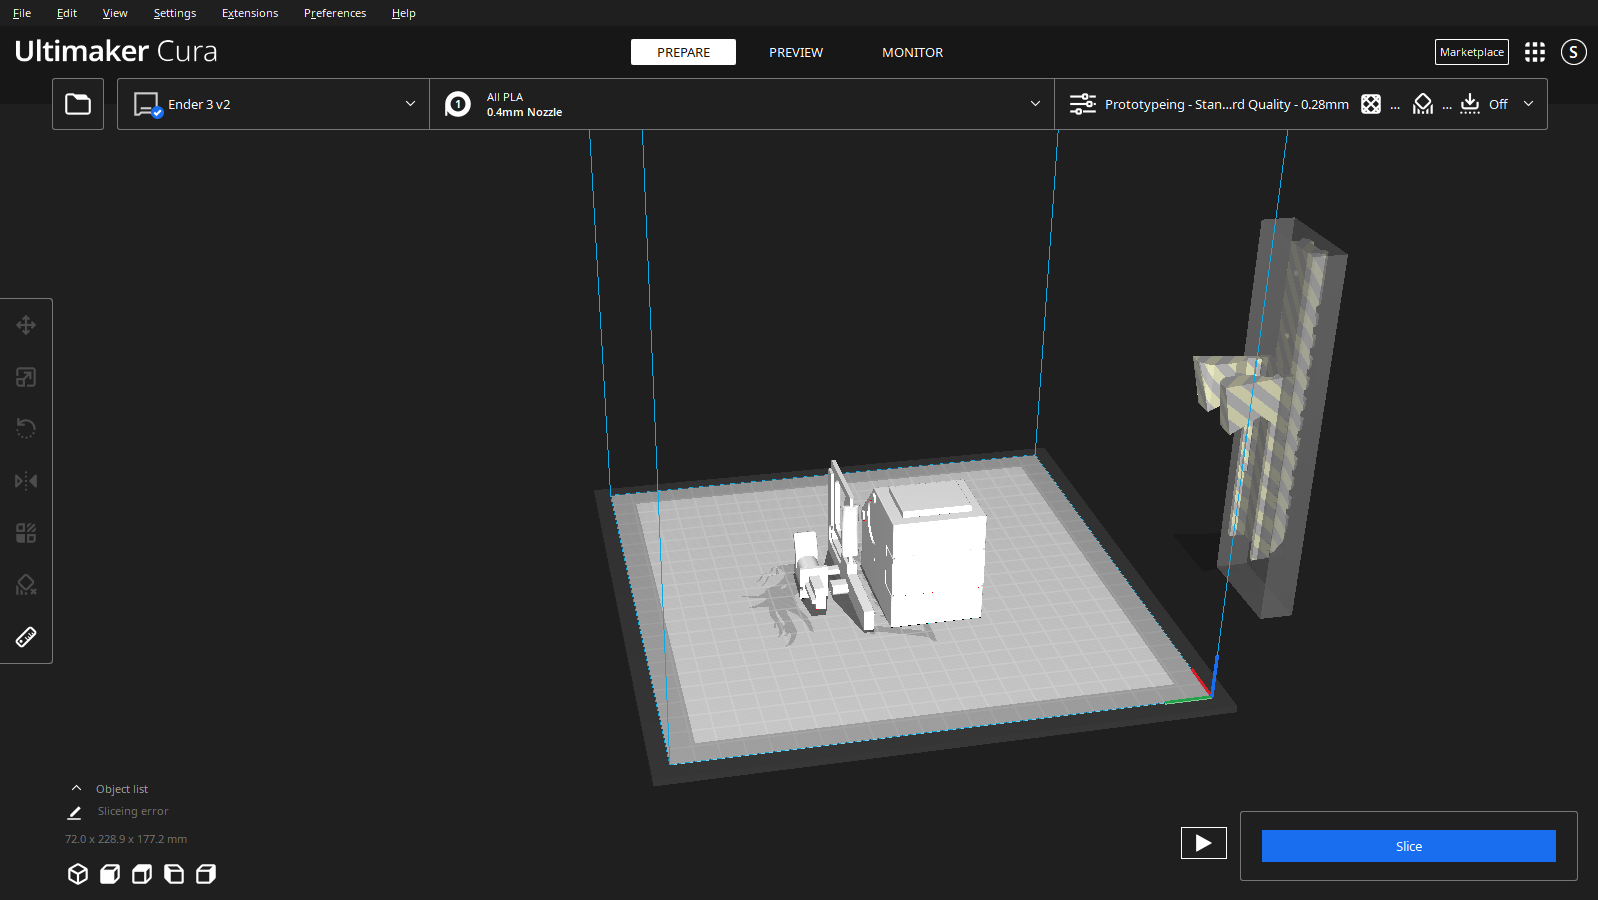Edit the object name pencil icon

click(x=74, y=812)
